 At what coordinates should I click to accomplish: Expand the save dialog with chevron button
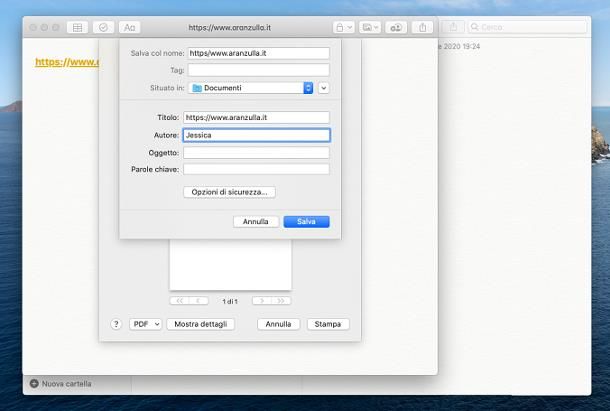point(323,88)
